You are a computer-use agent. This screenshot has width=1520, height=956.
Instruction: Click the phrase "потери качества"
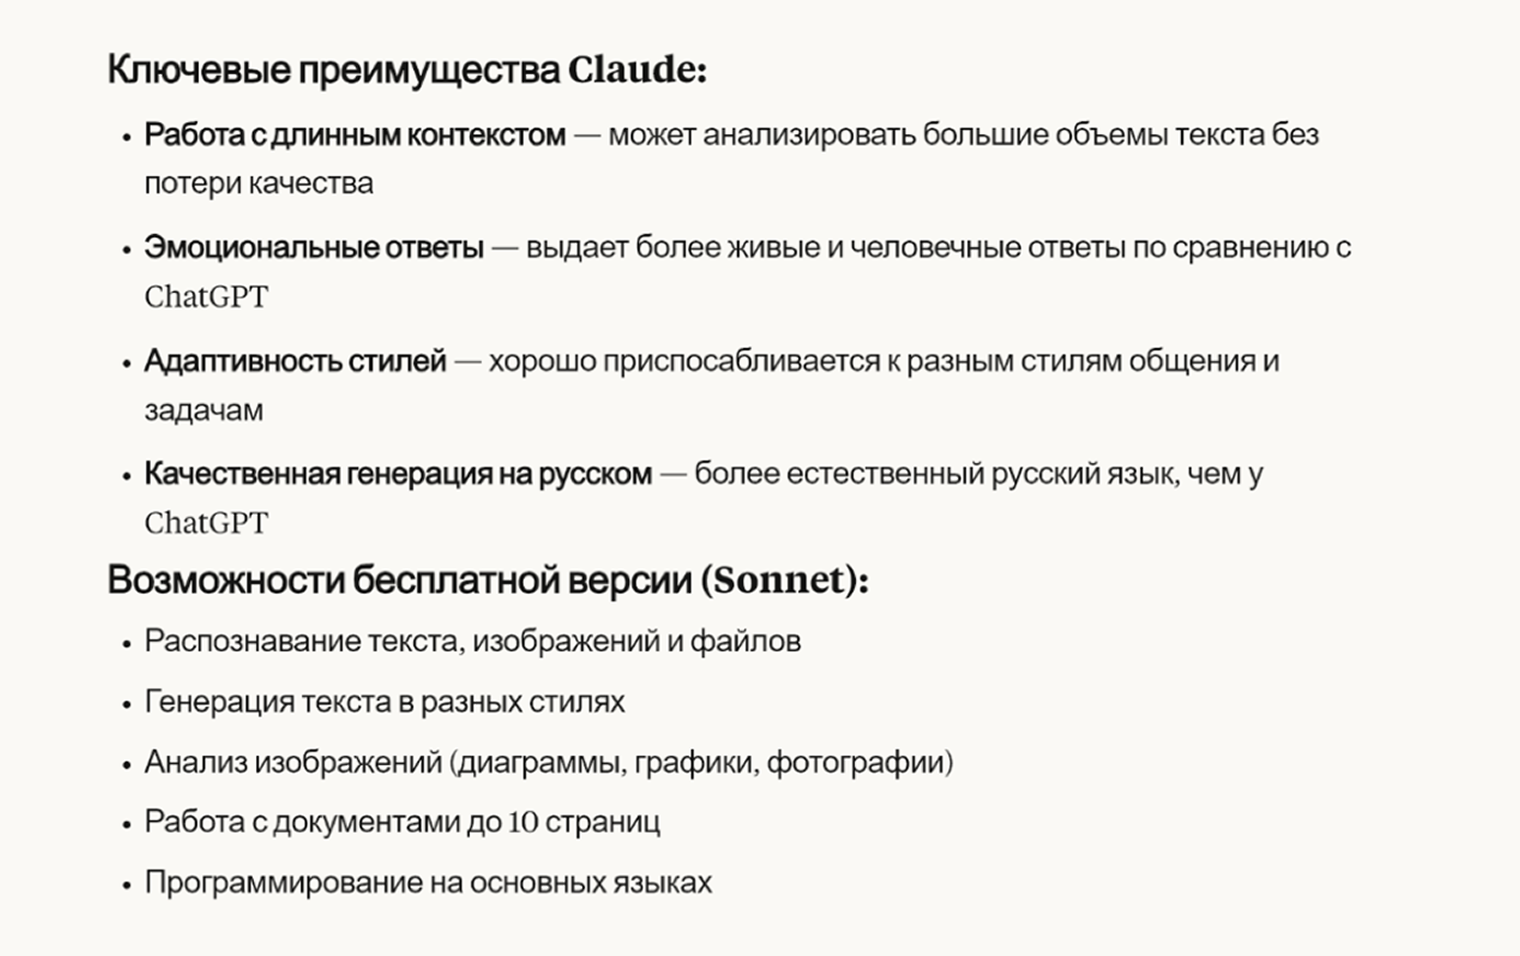(x=259, y=184)
